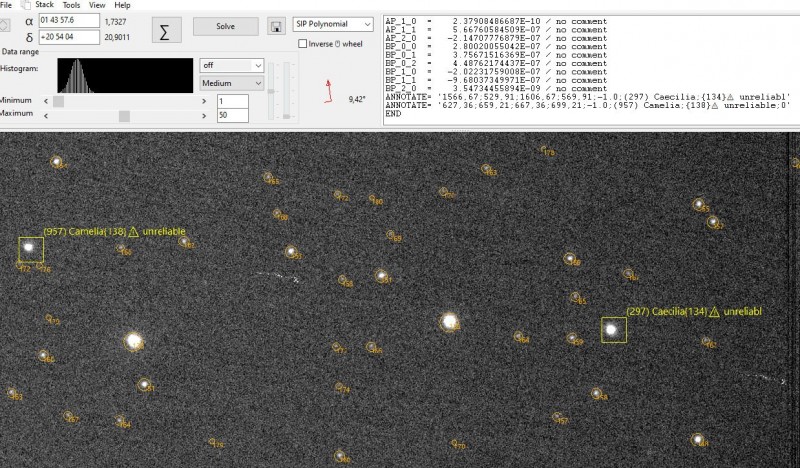
Task: Click the document icon beside Stack menu
Action: (26, 5)
